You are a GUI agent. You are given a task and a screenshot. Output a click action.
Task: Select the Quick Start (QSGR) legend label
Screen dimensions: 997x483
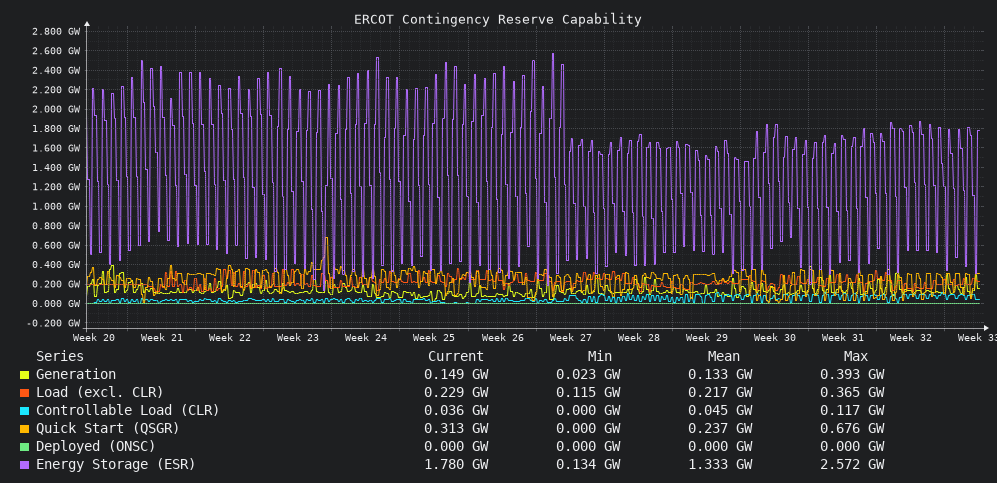point(107,428)
